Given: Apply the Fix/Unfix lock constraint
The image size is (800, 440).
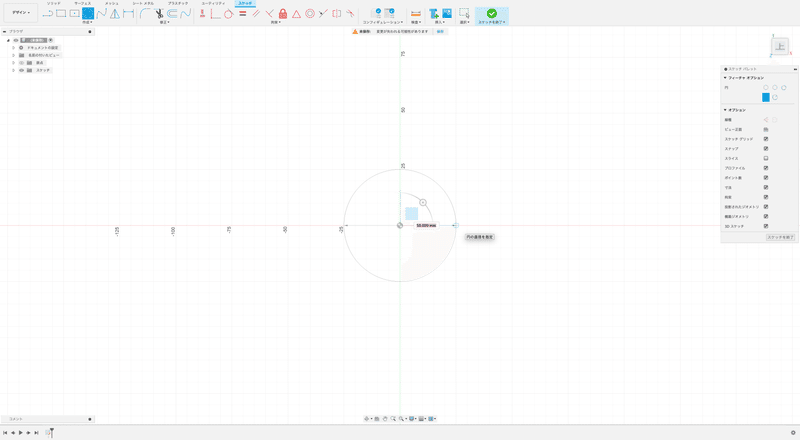Looking at the screenshot, I should [283, 14].
